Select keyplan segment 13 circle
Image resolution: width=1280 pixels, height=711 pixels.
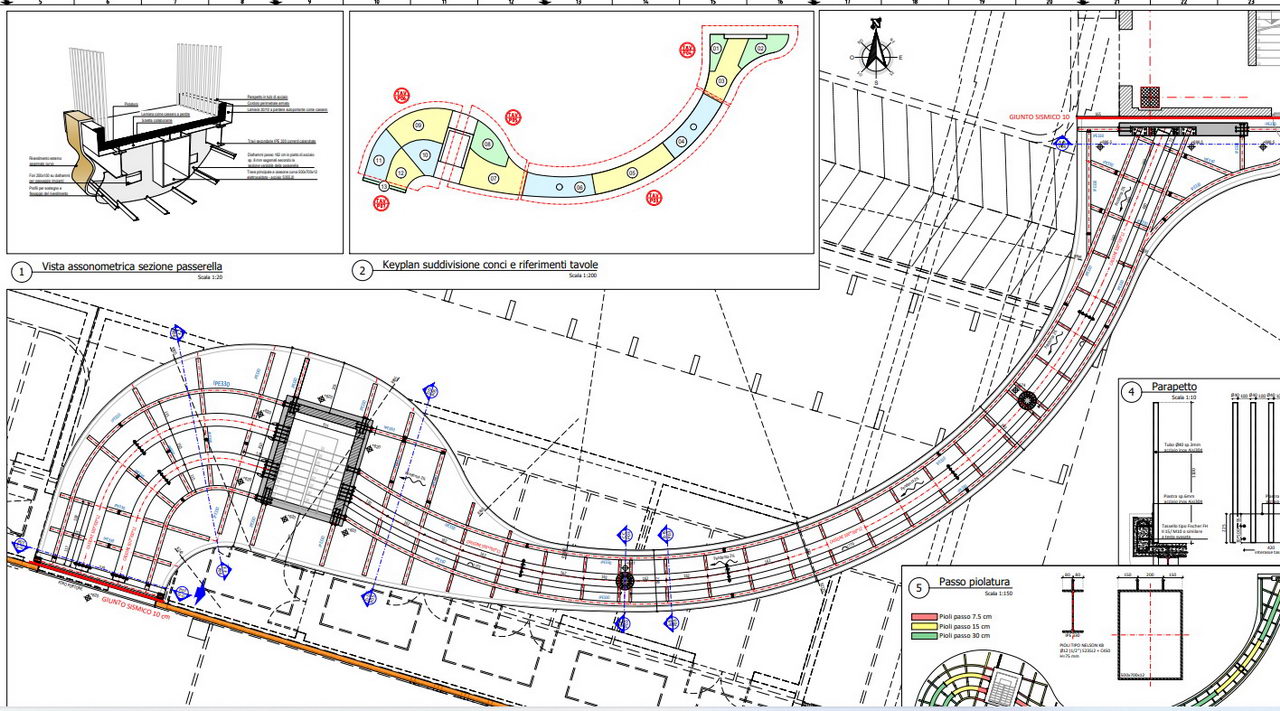pos(384,186)
